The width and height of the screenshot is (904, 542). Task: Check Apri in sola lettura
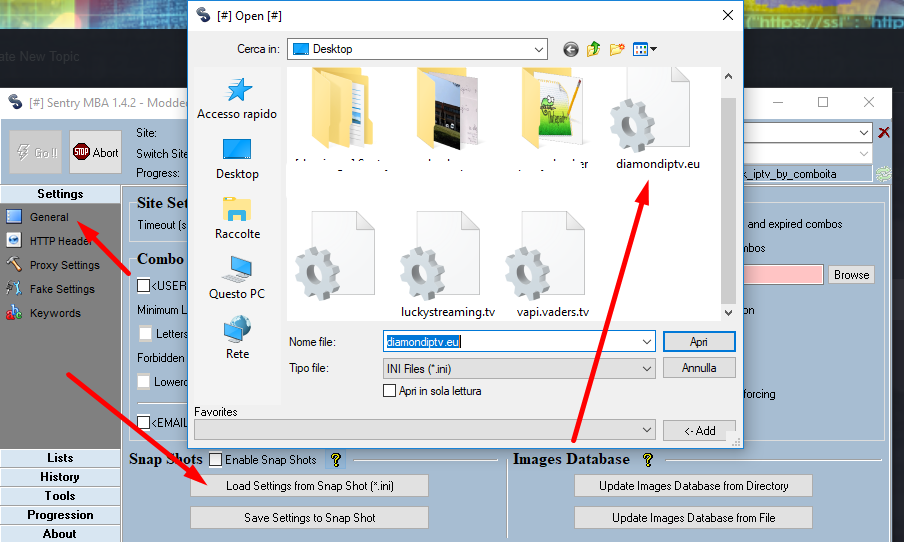[x=389, y=391]
